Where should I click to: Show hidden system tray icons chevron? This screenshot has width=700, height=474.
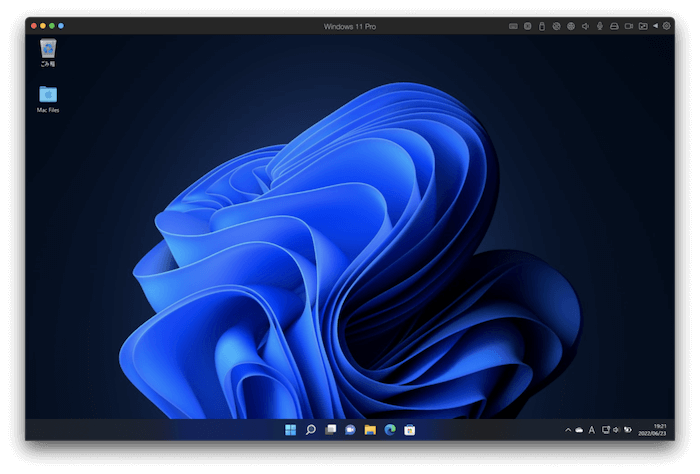click(568, 430)
